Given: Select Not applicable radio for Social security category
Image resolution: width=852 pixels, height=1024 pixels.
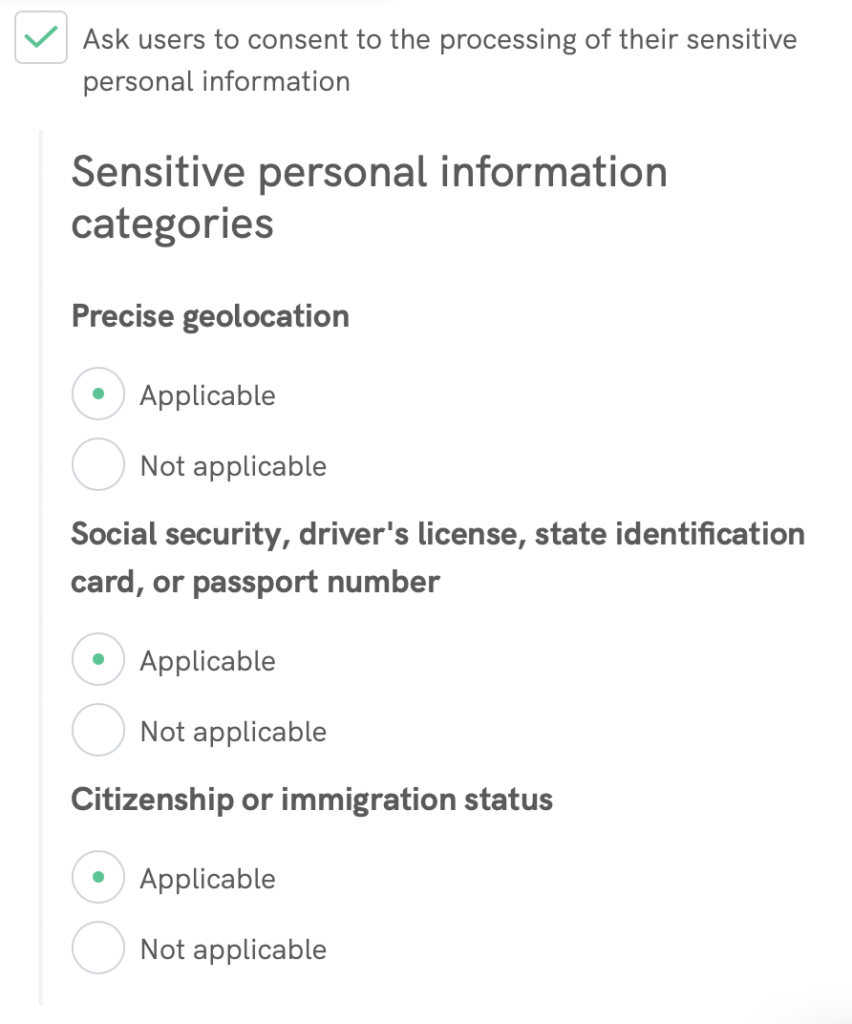Looking at the screenshot, I should [98, 731].
